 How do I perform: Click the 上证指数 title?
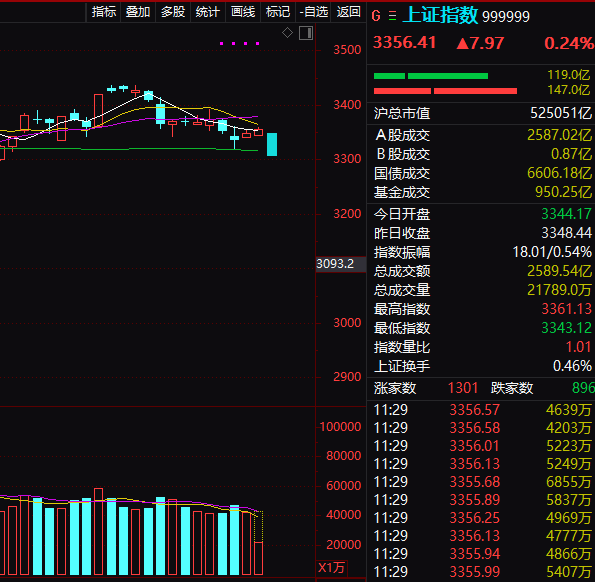coord(440,15)
